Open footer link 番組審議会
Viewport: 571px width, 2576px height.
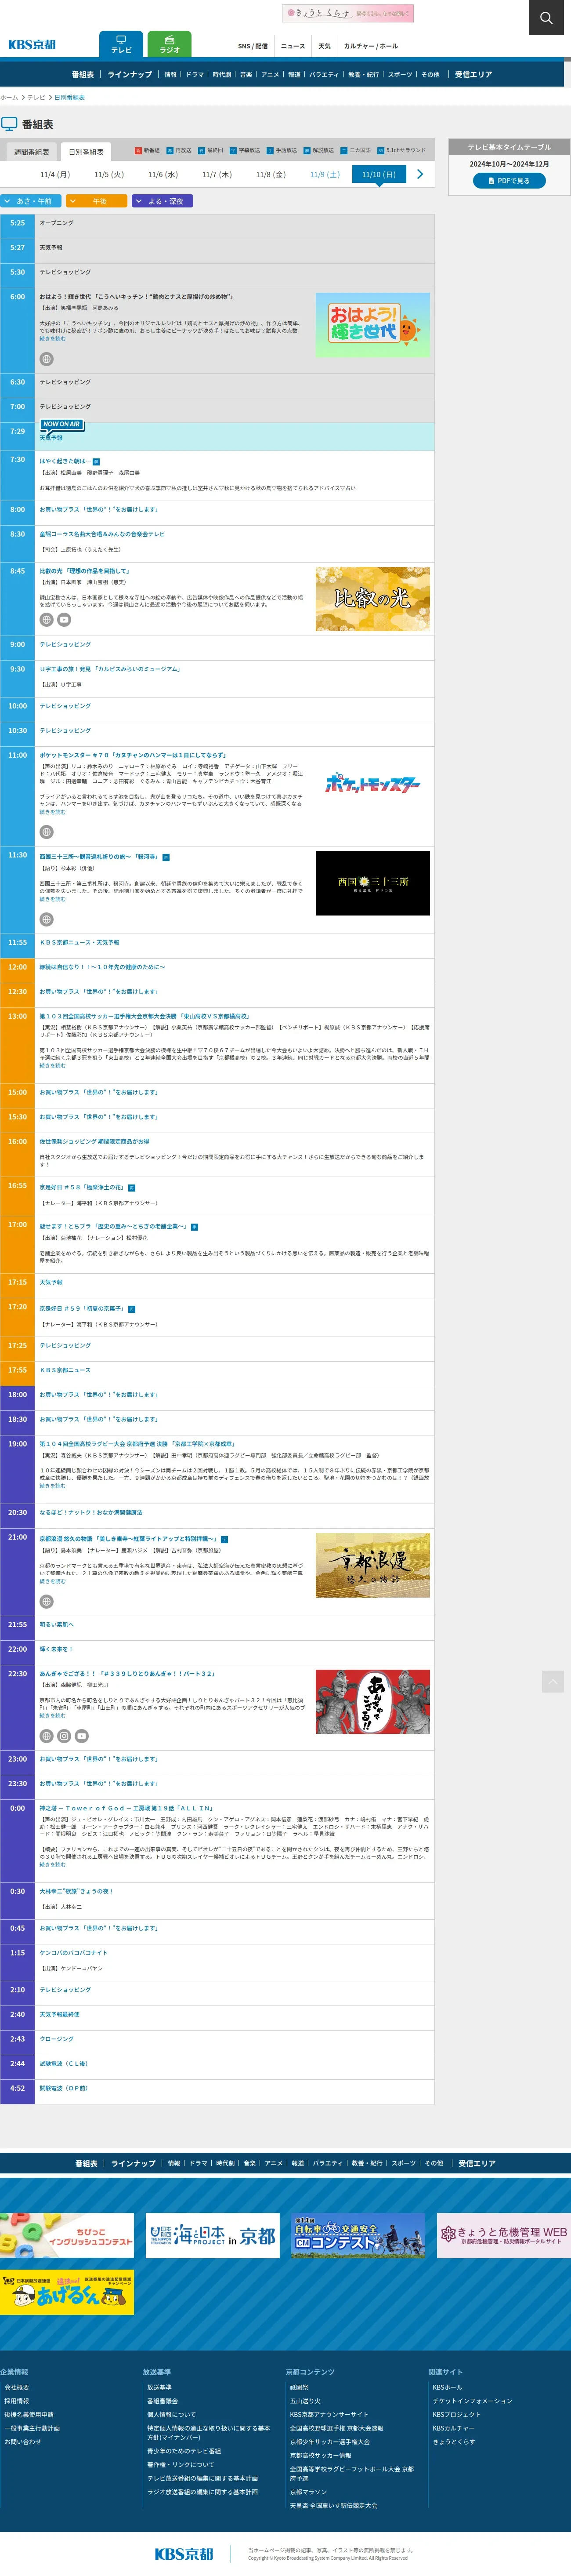click(x=162, y=2401)
